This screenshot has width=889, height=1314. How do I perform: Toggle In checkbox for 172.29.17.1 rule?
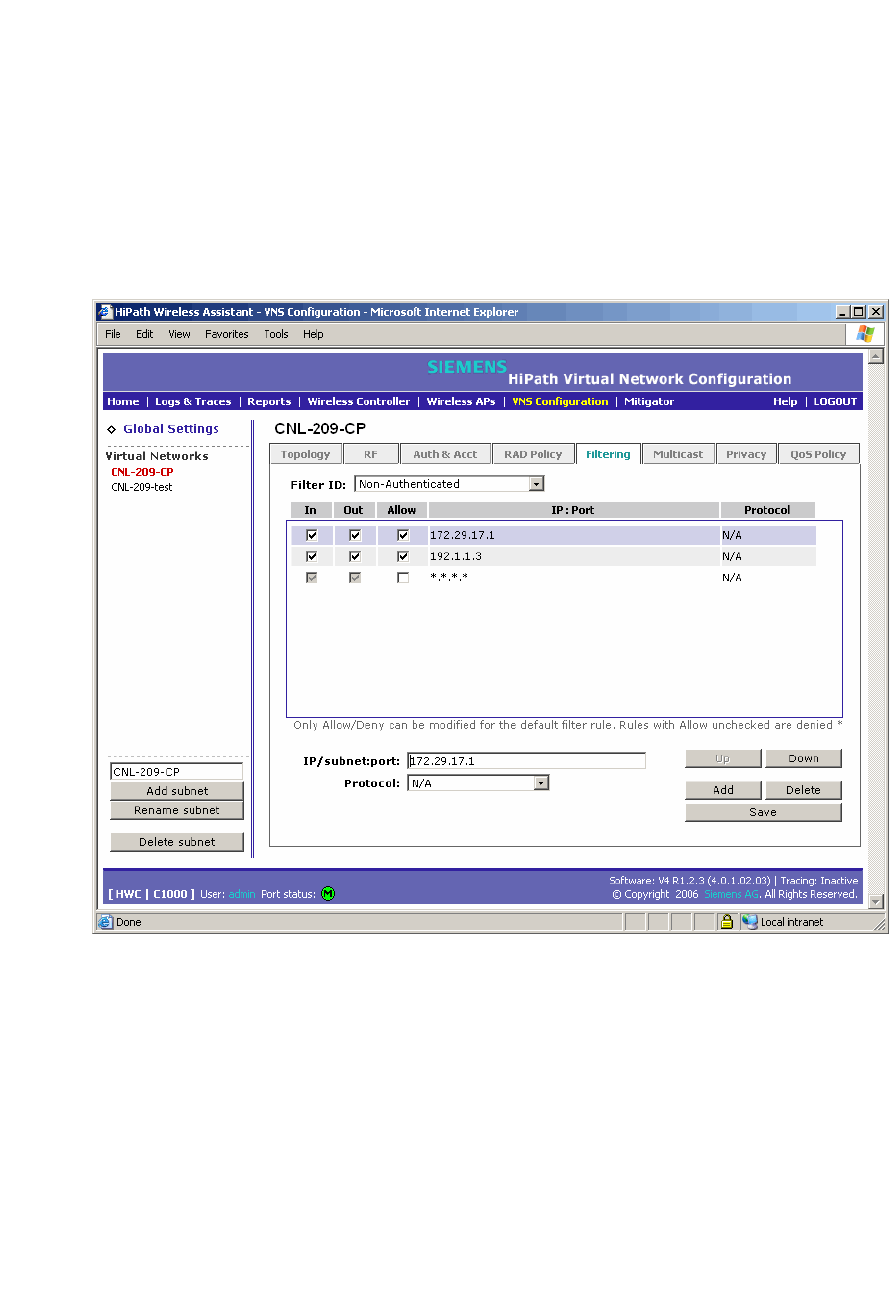(312, 535)
